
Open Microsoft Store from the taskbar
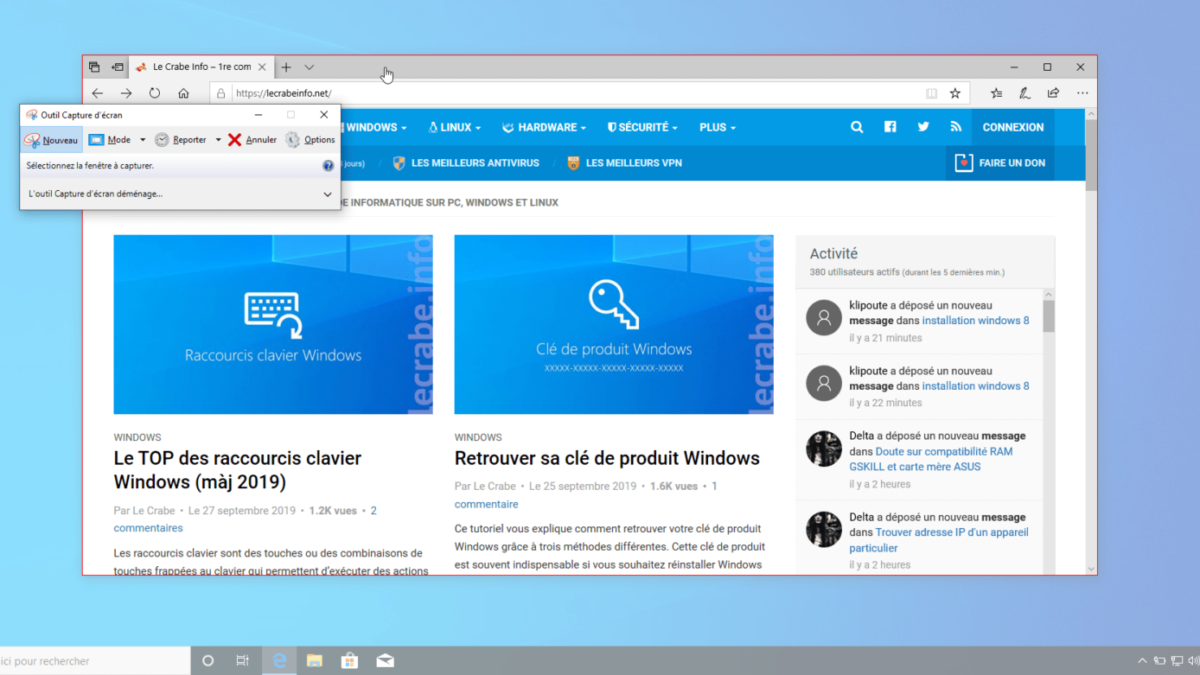349,660
